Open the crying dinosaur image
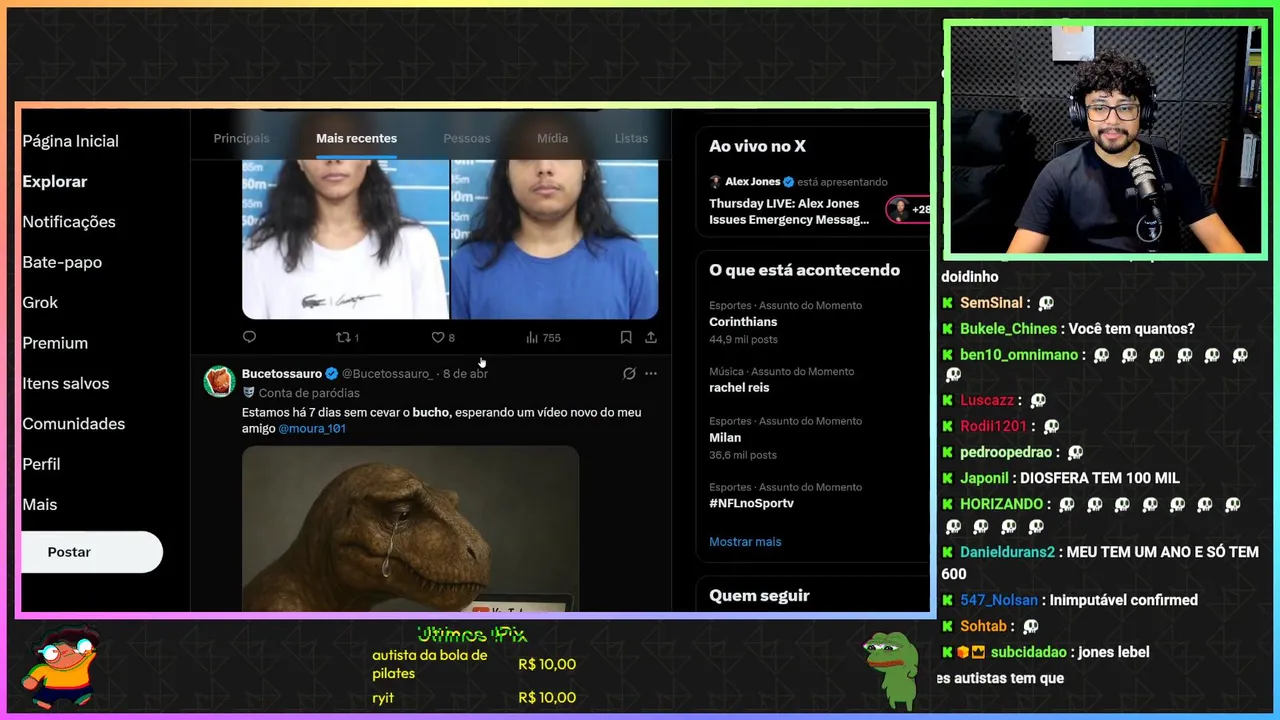The width and height of the screenshot is (1280, 720). 410,529
